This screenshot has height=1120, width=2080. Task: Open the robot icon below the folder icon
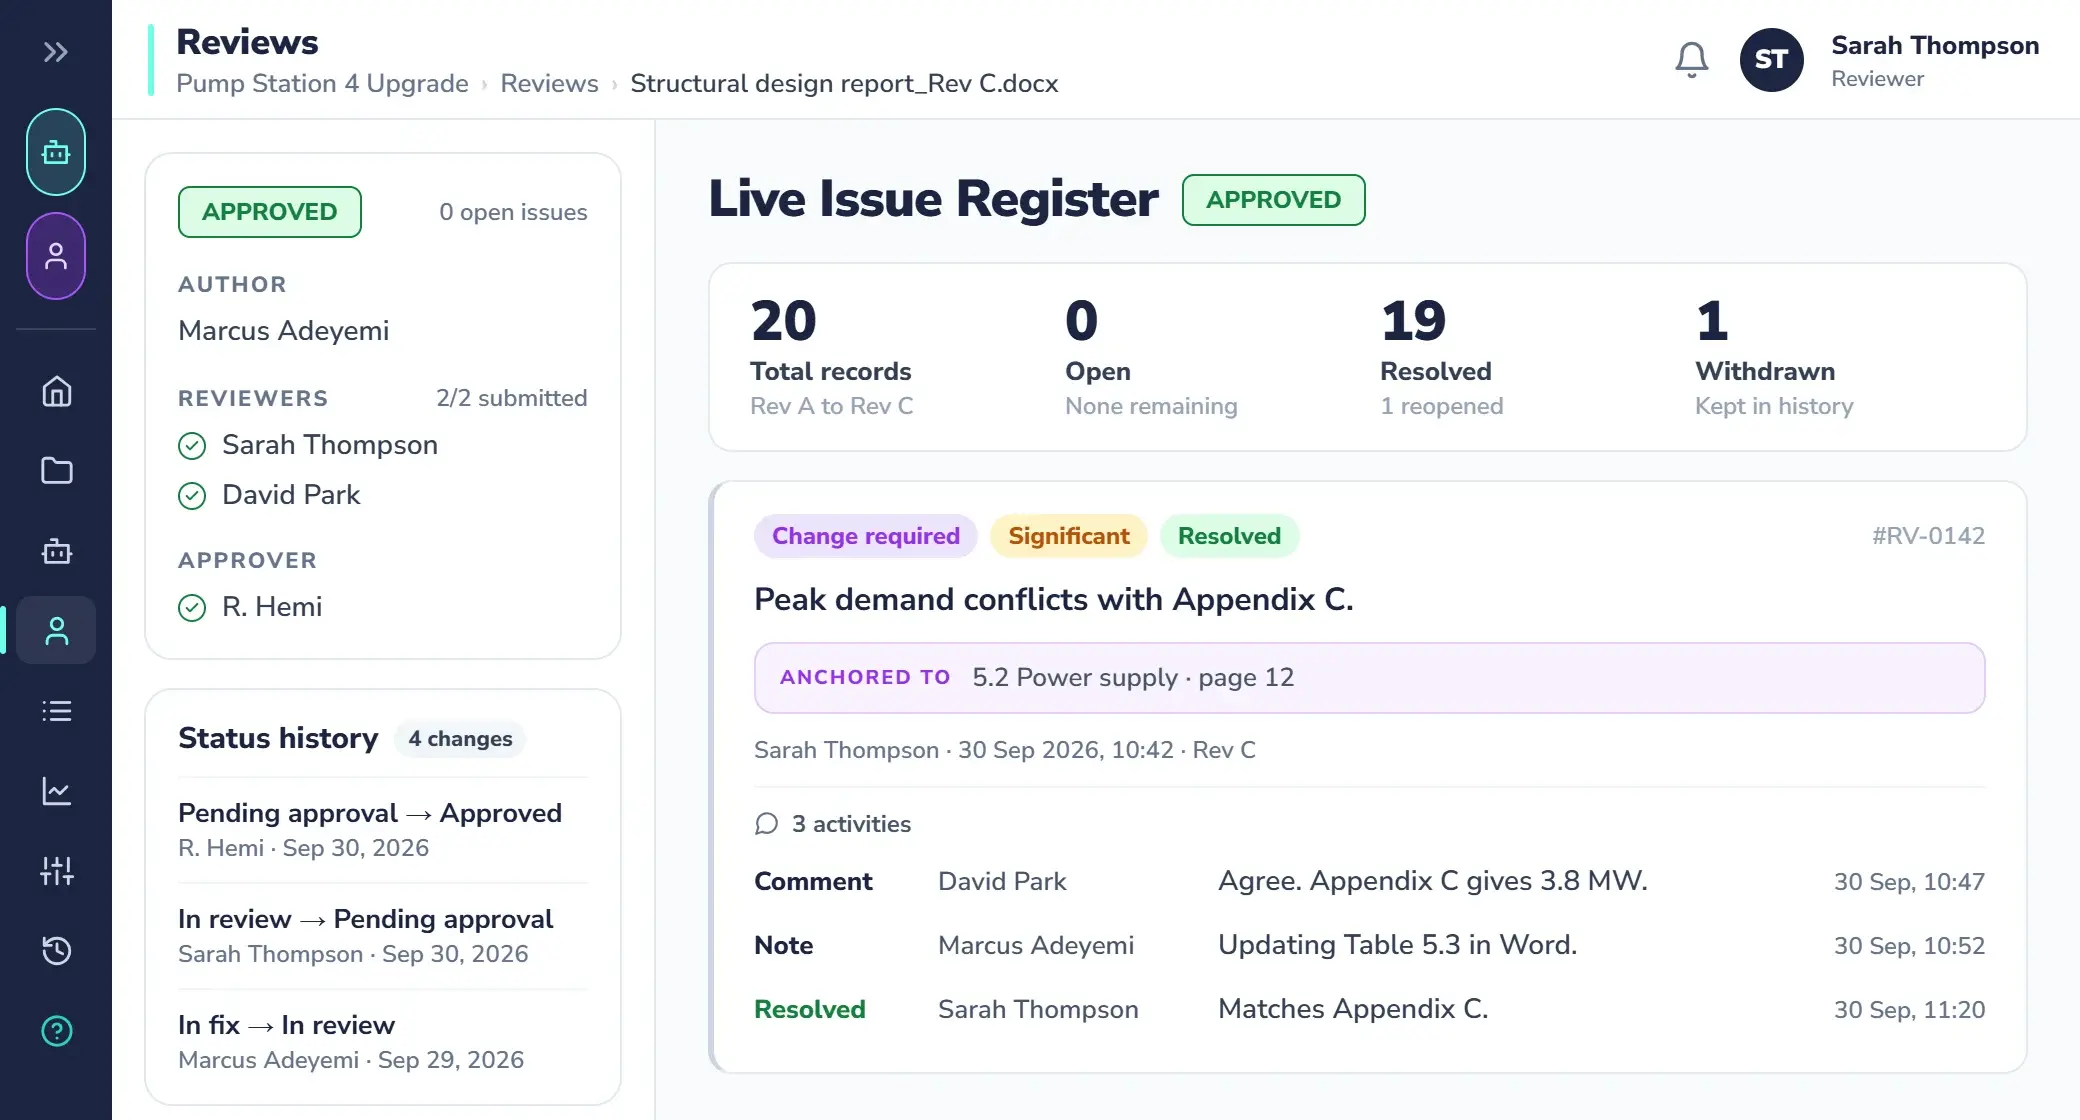click(x=56, y=551)
